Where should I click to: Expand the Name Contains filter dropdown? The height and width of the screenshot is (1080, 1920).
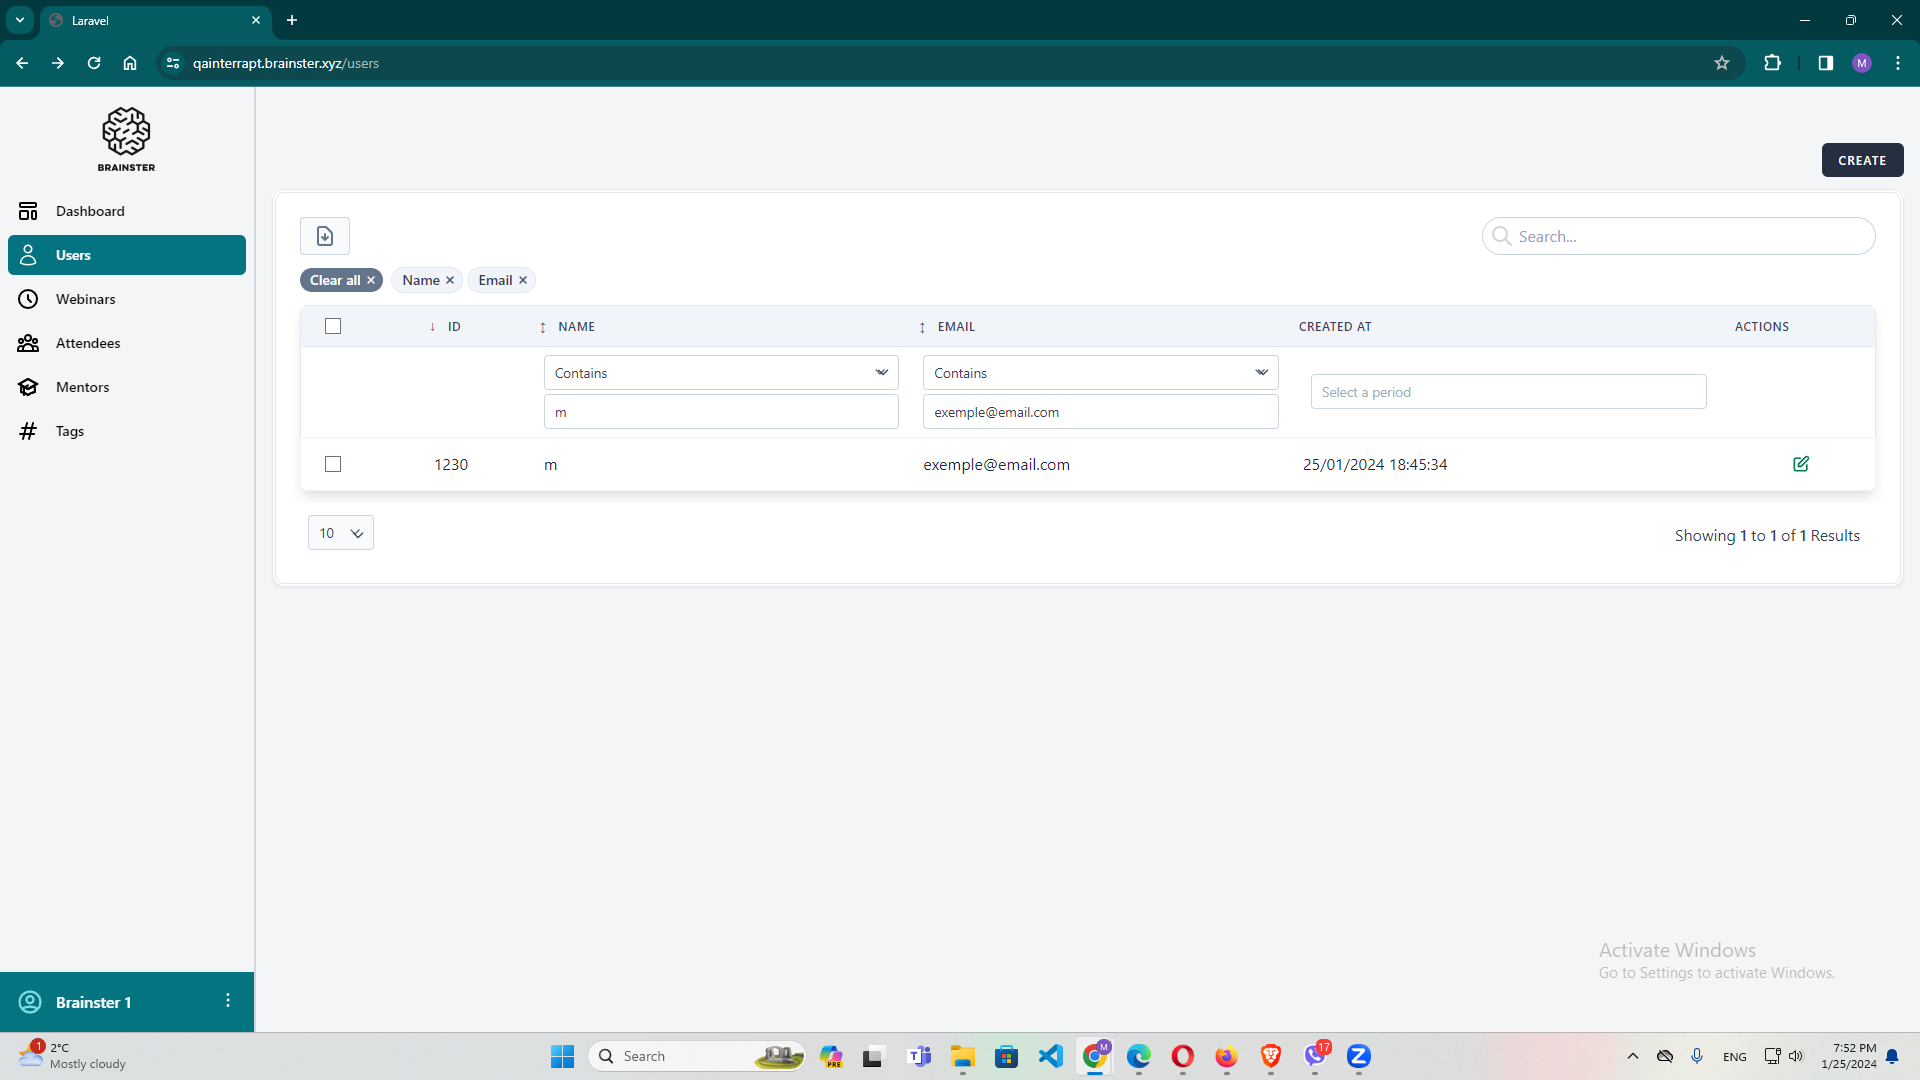click(x=720, y=373)
